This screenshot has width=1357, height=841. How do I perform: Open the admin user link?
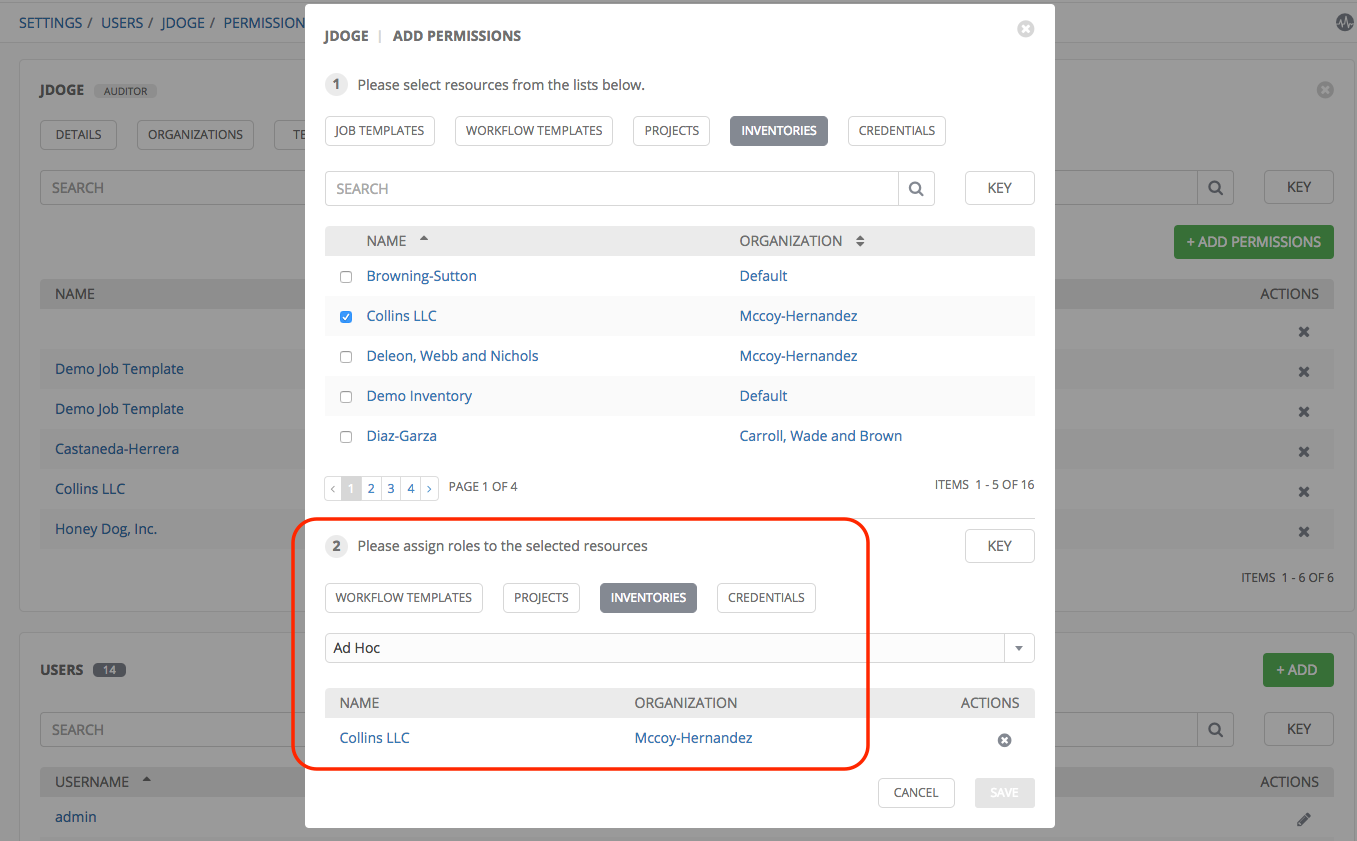pyautogui.click(x=76, y=817)
